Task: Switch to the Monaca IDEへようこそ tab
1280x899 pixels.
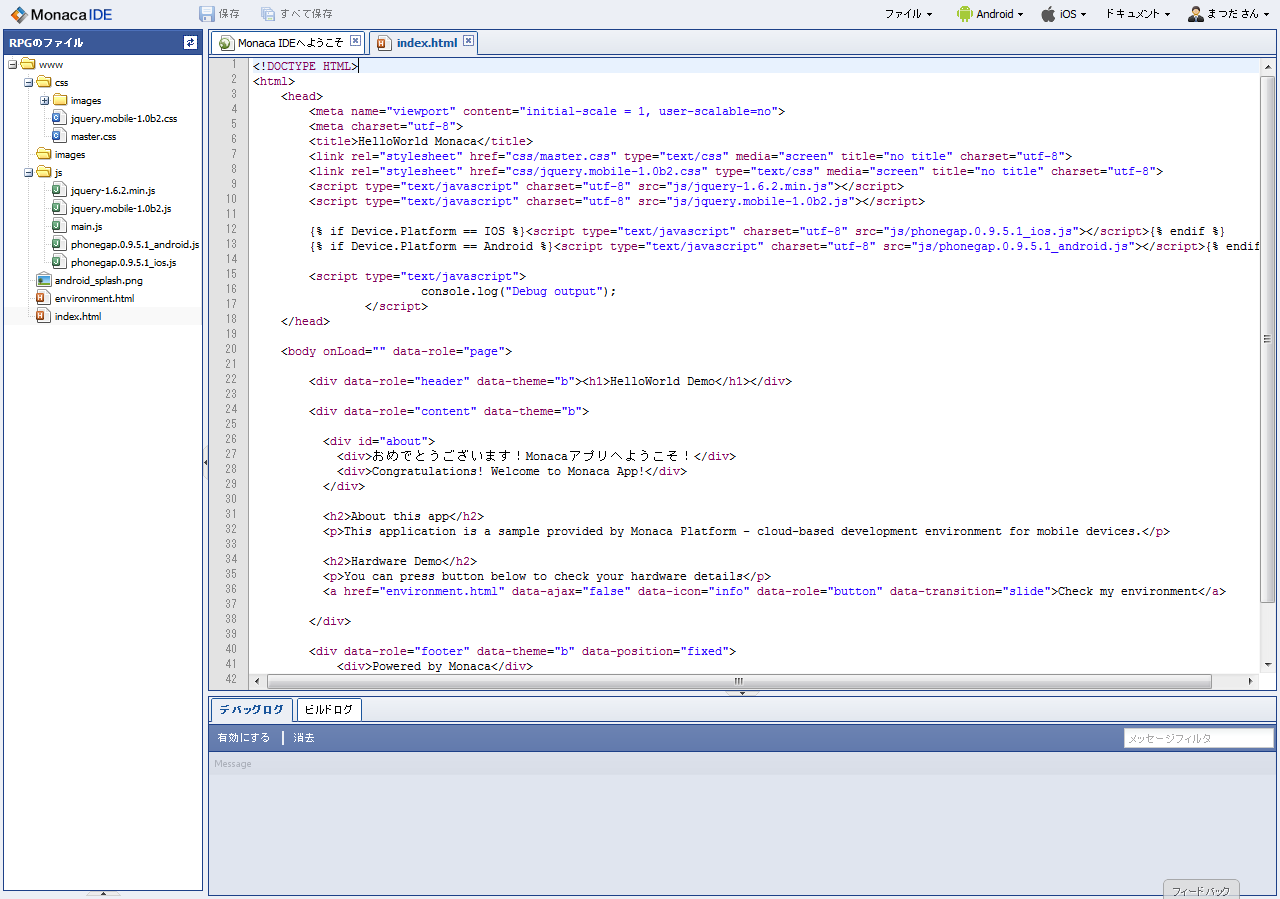Action: (x=289, y=43)
